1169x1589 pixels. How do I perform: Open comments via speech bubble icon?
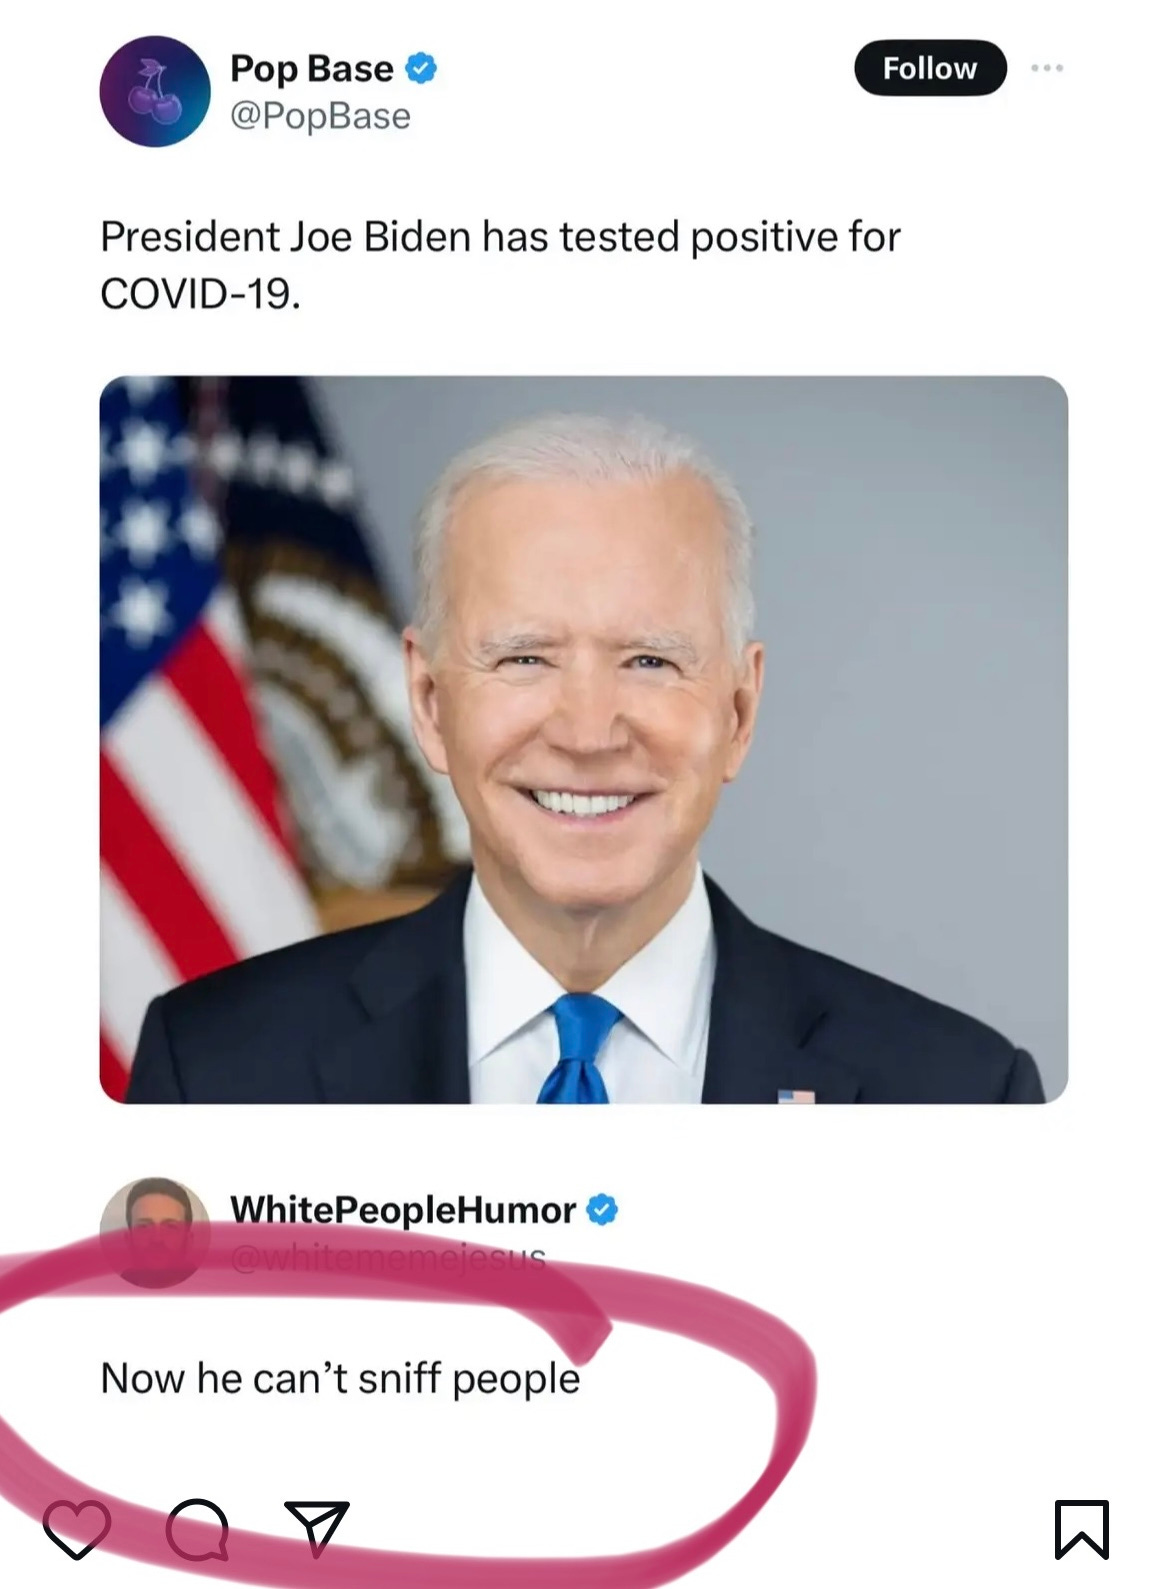(197, 1529)
